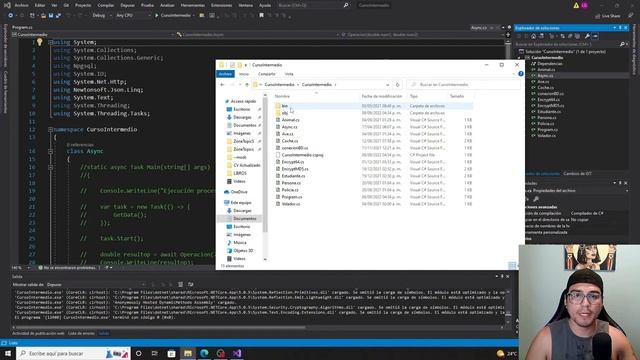The width and height of the screenshot is (640, 360).
Task: Click the yellow warning notification icon in title bar
Action: 576,5
